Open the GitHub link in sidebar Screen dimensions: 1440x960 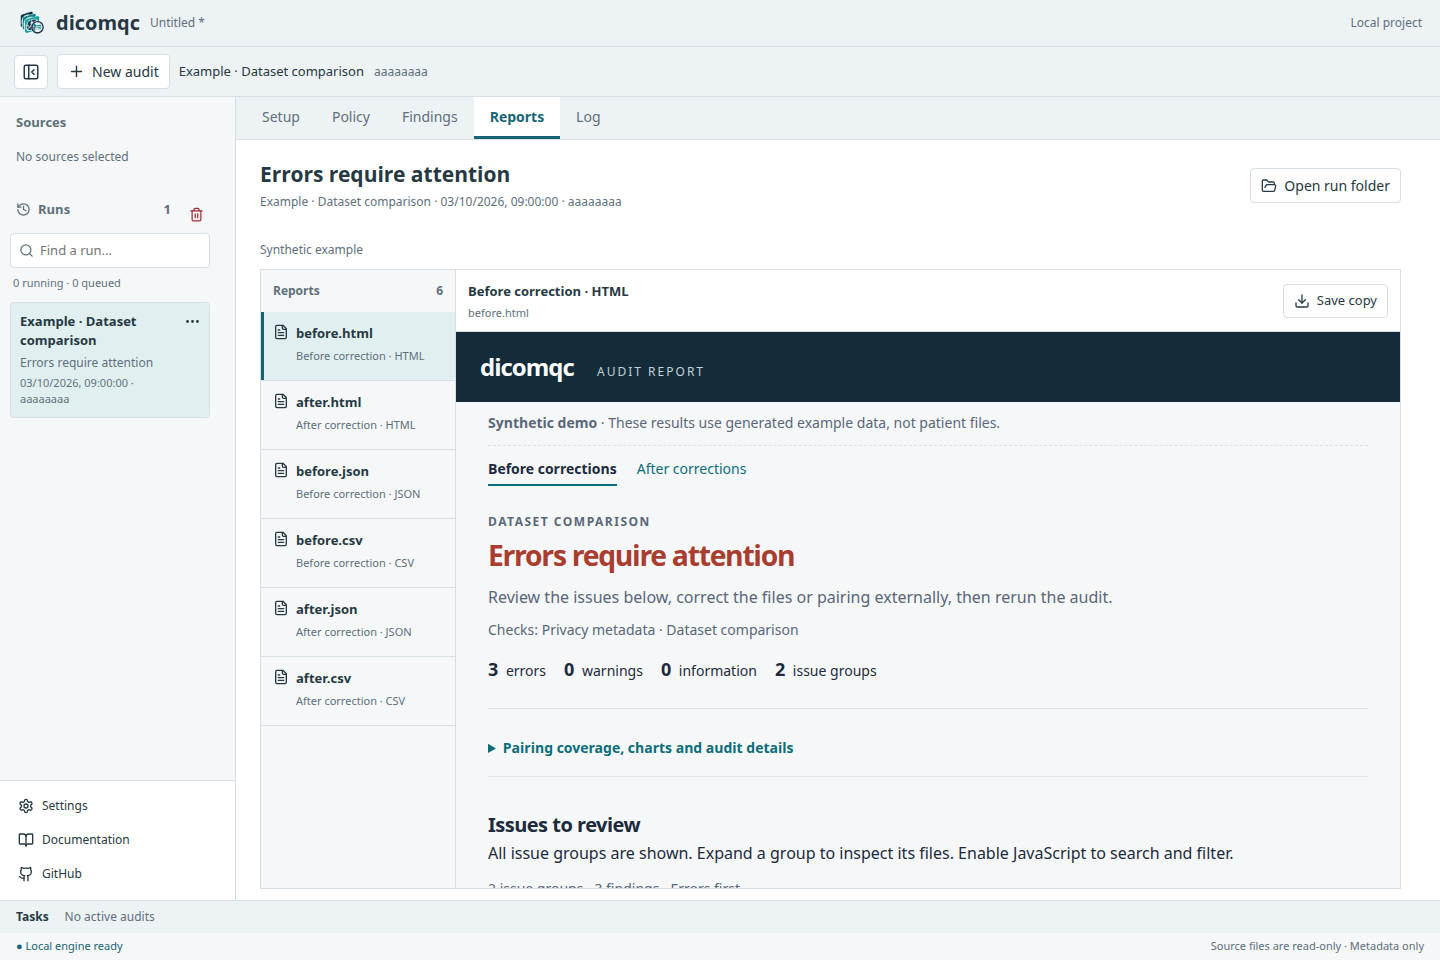click(x=50, y=874)
